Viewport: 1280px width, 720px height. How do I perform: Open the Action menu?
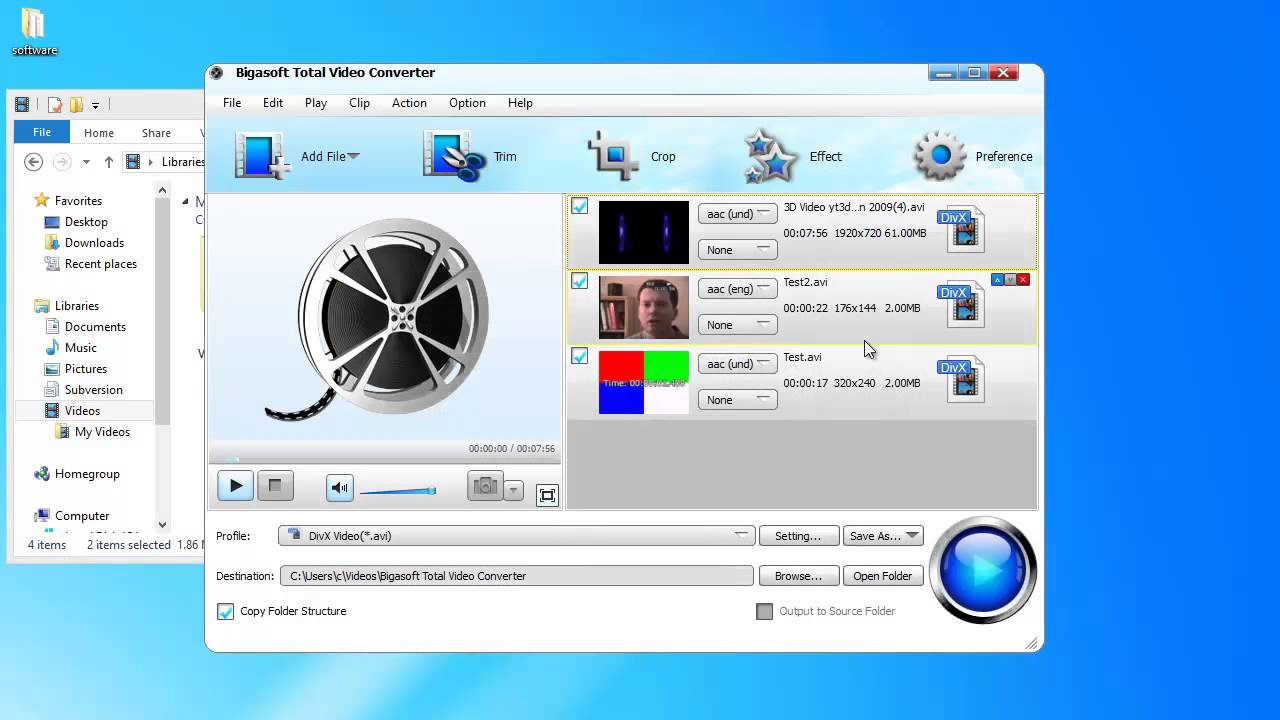409,103
